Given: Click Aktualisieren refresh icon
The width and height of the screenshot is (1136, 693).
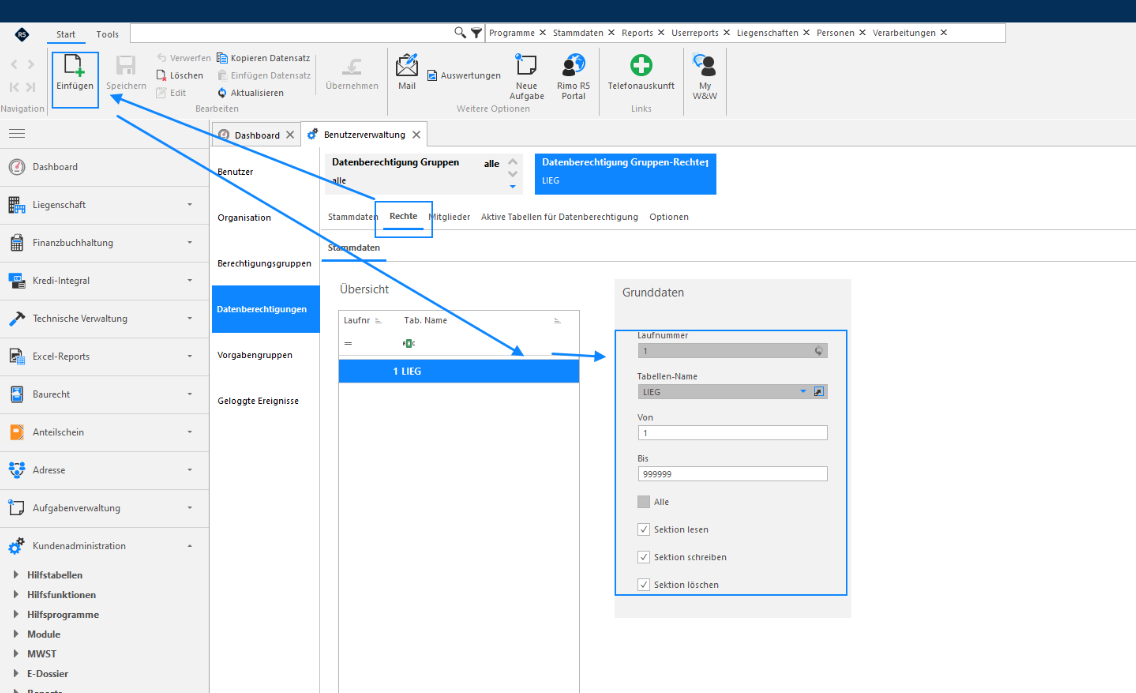Looking at the screenshot, I should click(222, 93).
